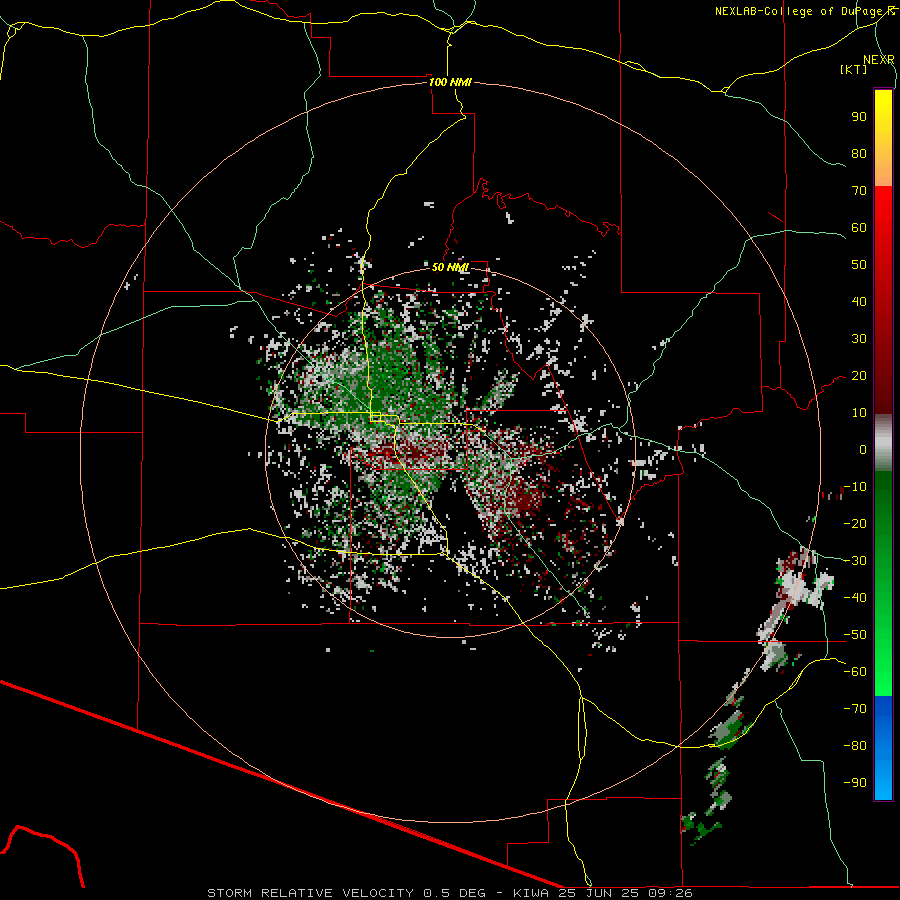Click the positive 40 knot scale label
This screenshot has height=900, width=900.
point(859,301)
